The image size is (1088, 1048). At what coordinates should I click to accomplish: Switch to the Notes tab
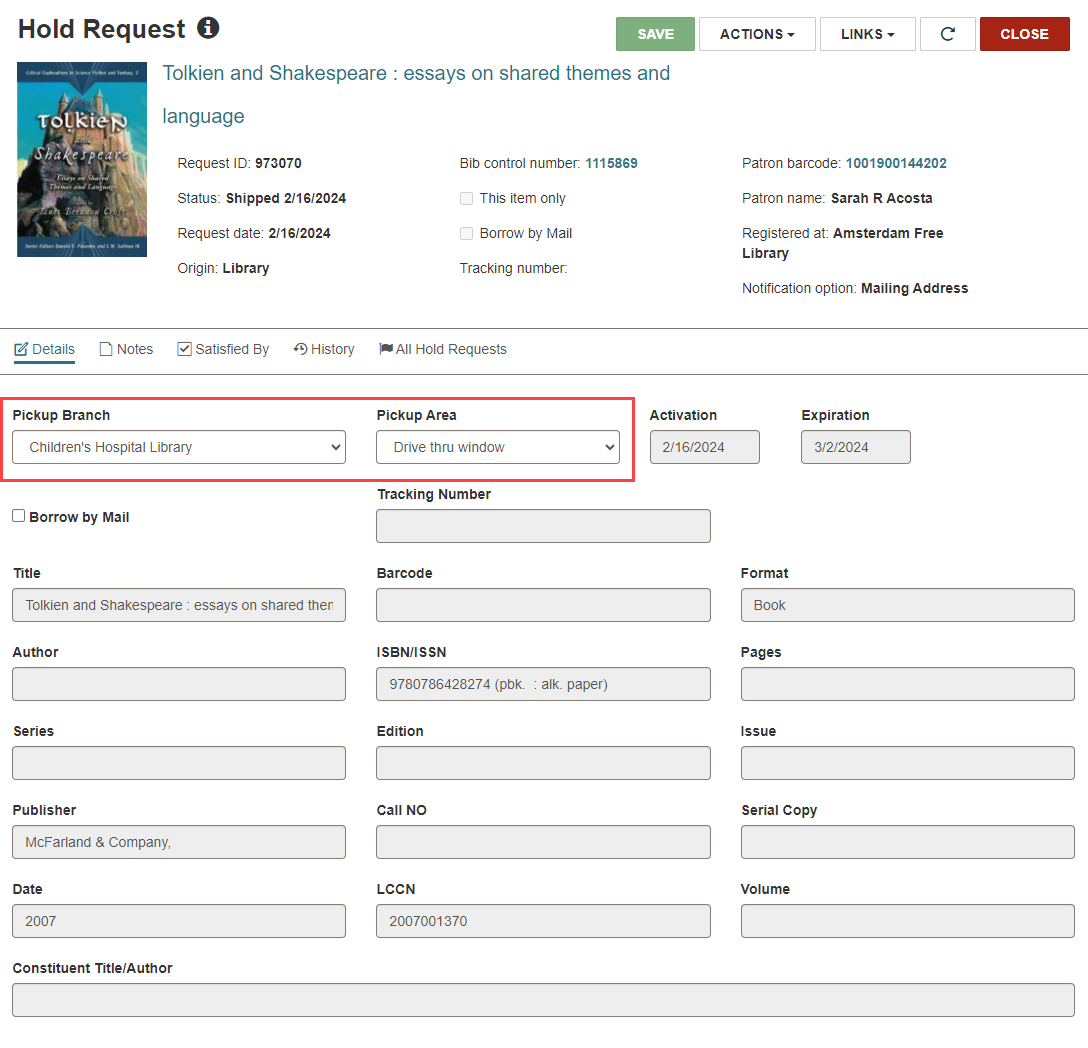(x=126, y=349)
